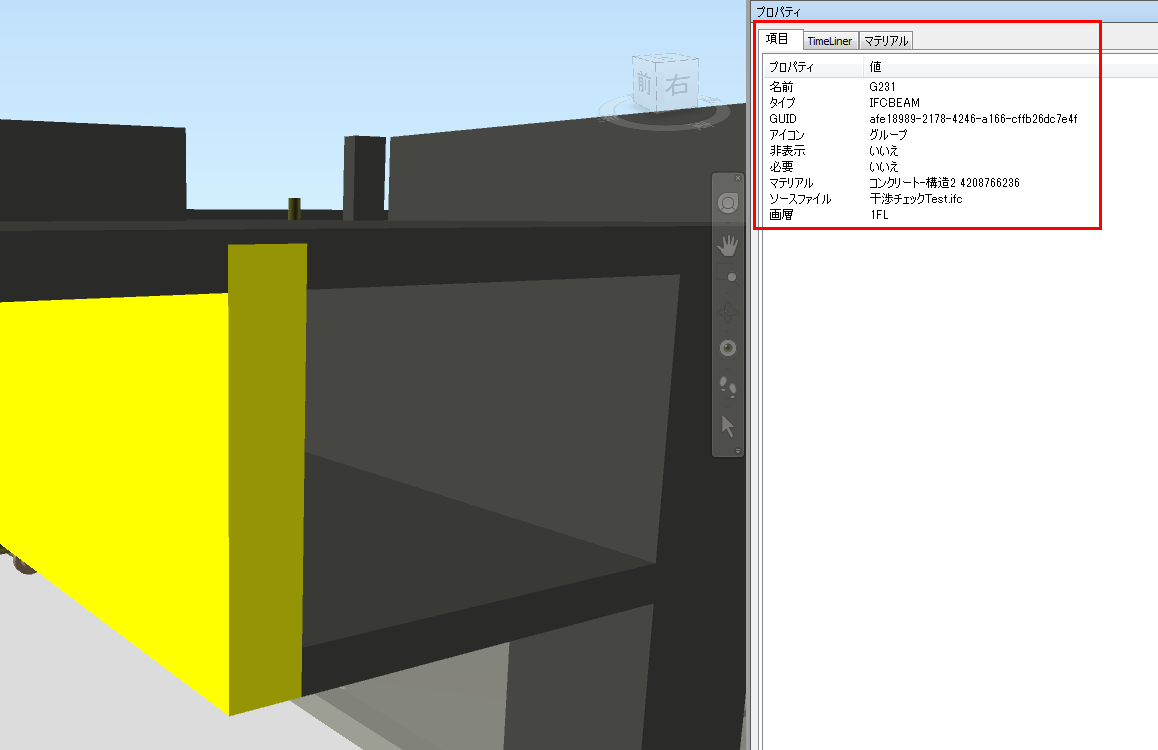
Task: Select the Steering Wheel navigation tool
Action: [x=728, y=204]
